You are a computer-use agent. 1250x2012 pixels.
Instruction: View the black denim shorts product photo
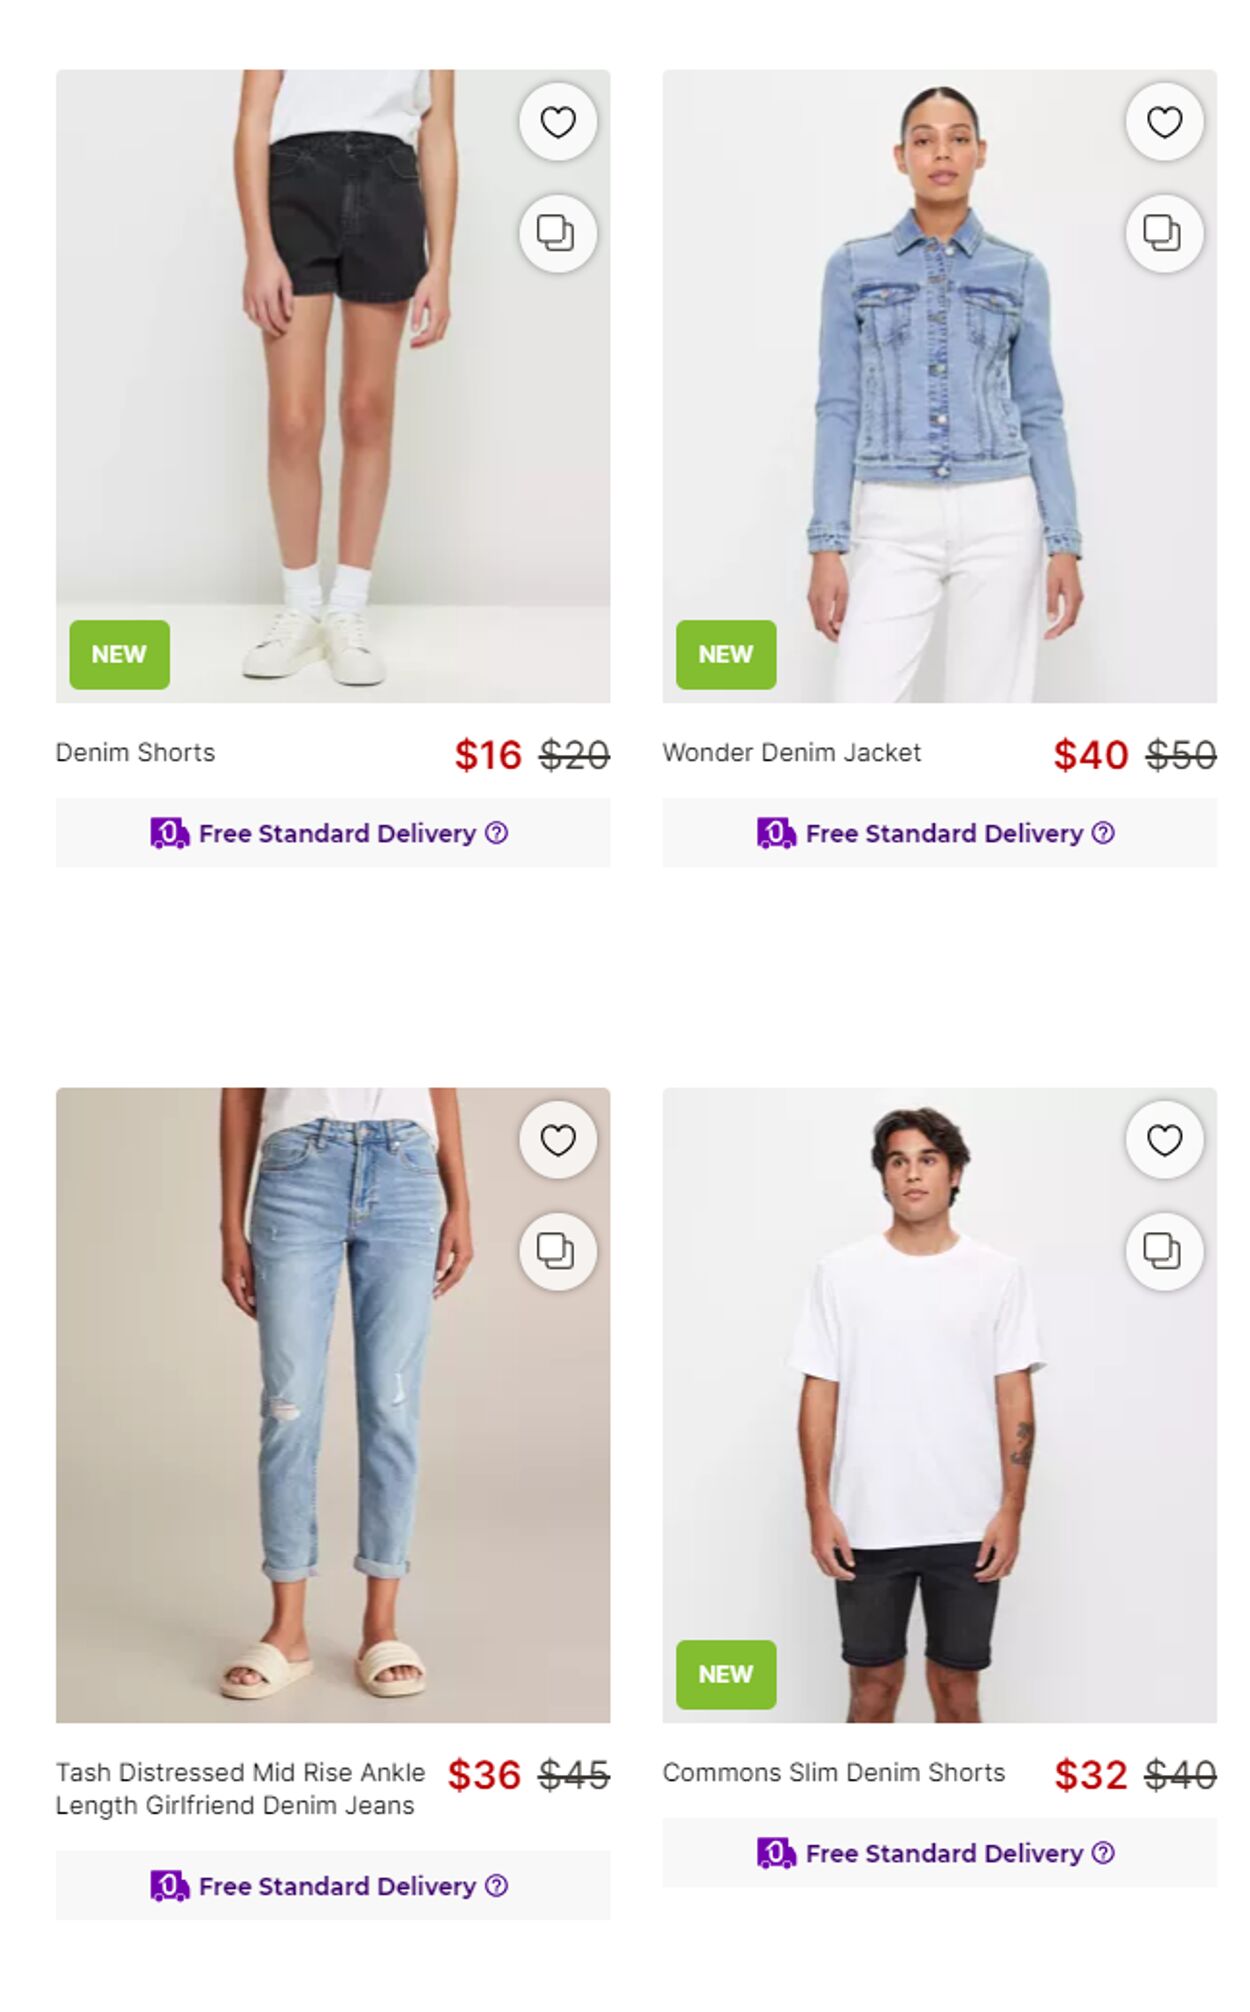click(333, 386)
